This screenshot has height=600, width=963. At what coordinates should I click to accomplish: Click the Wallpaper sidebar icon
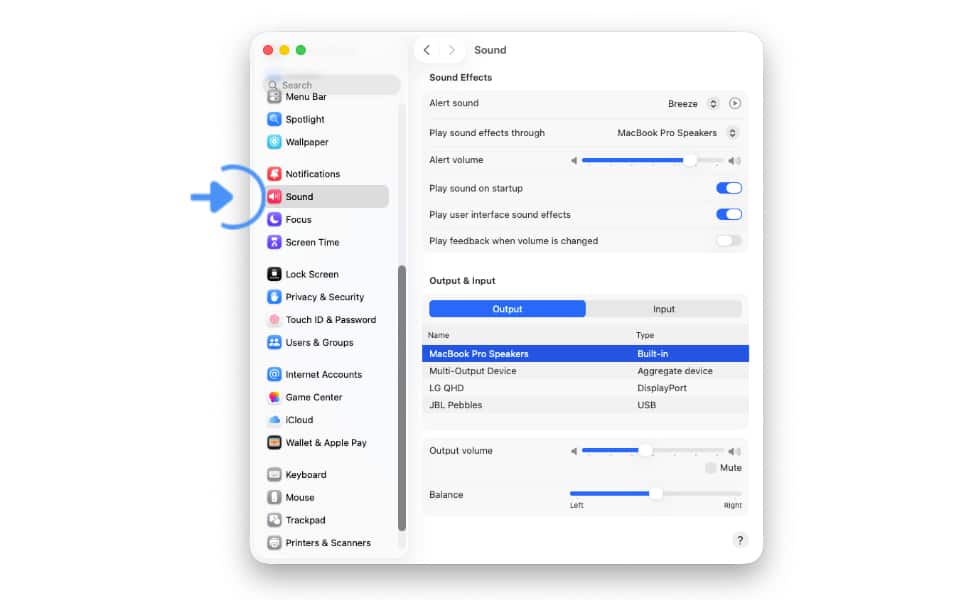coord(274,142)
